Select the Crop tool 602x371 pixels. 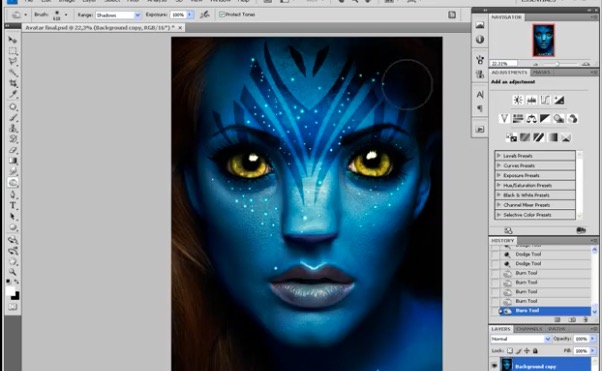(x=13, y=83)
